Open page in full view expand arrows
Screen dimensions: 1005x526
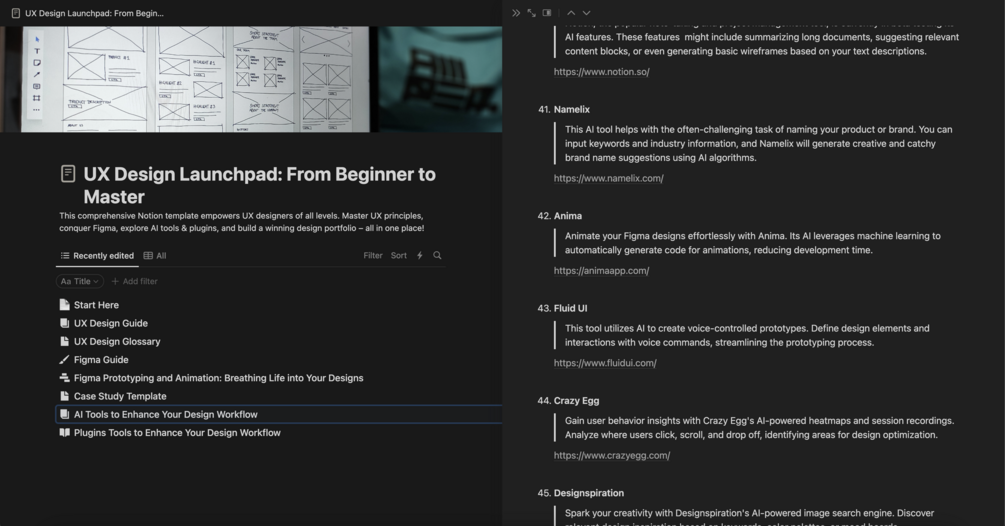[x=531, y=13]
